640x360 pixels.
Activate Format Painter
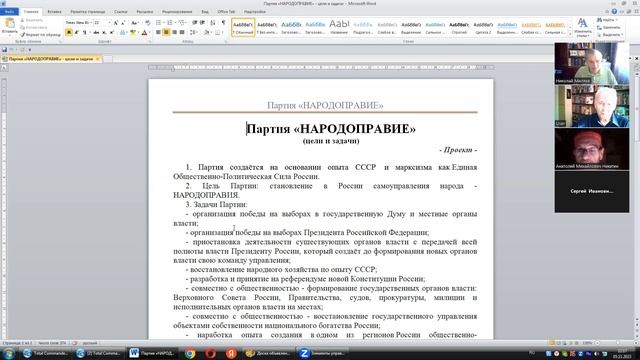(x=40, y=35)
